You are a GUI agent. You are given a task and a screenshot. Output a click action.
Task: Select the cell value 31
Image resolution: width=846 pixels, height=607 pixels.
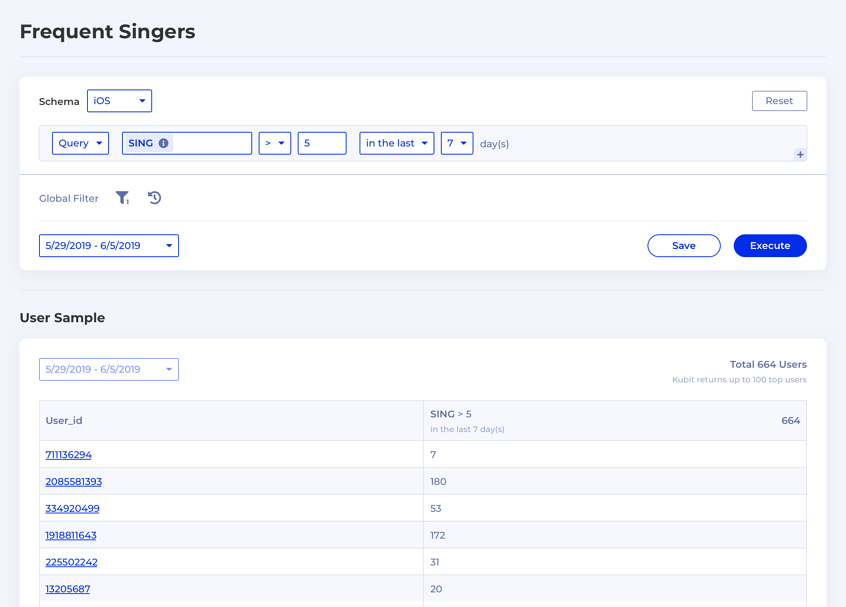pyautogui.click(x=434, y=562)
